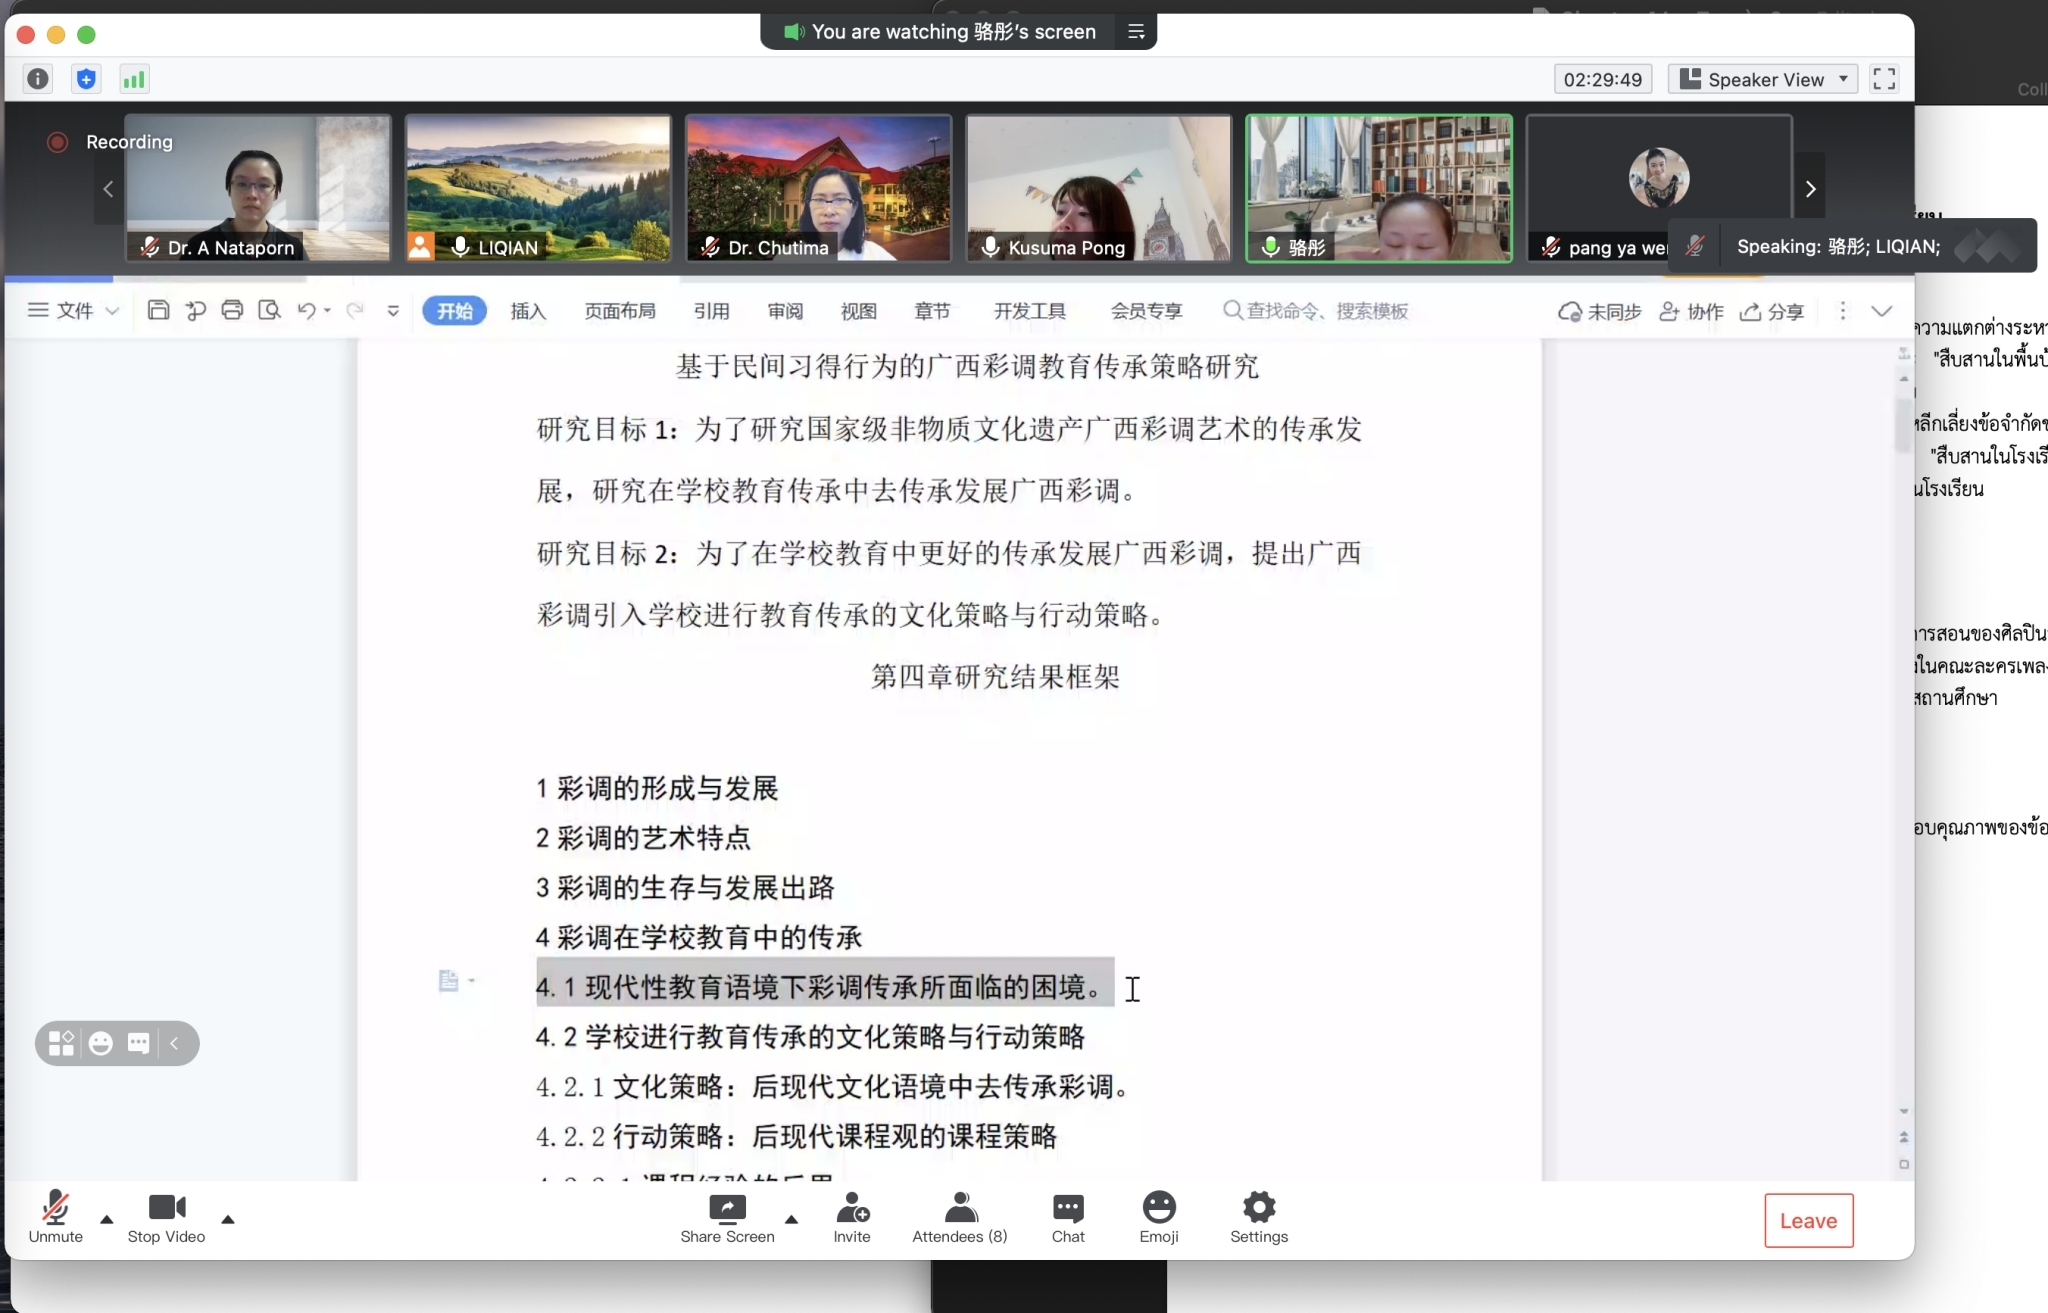Click the 02:29:49 meeting timer
Image resolution: width=2048 pixels, height=1313 pixels.
click(1602, 79)
